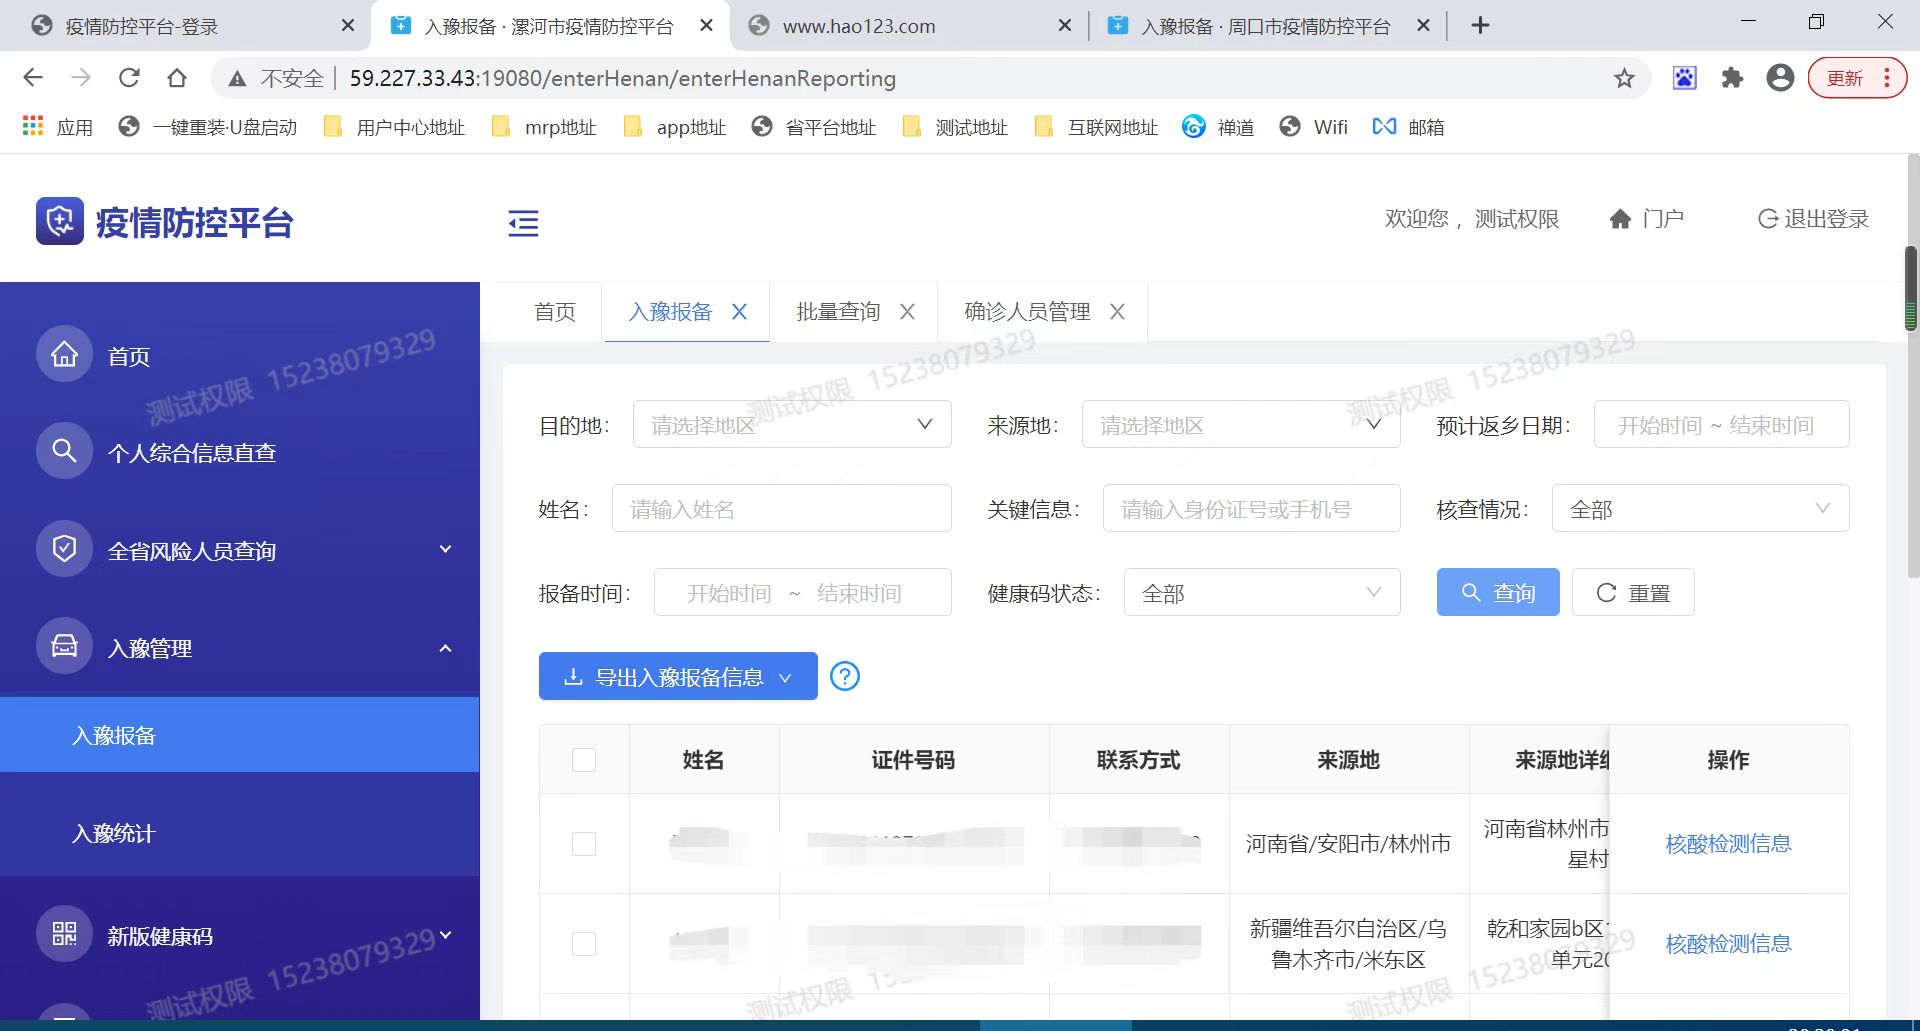Switch to the 首页 page tab
1920x1031 pixels.
[555, 312]
